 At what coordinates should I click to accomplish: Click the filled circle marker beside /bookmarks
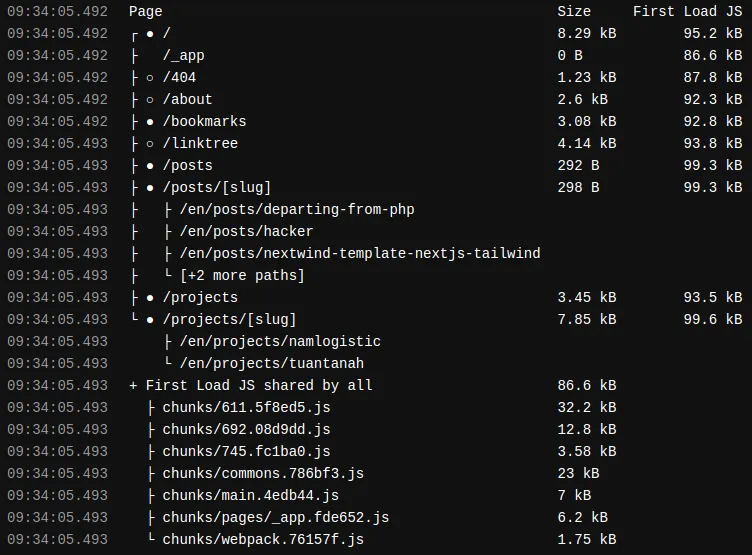click(150, 121)
